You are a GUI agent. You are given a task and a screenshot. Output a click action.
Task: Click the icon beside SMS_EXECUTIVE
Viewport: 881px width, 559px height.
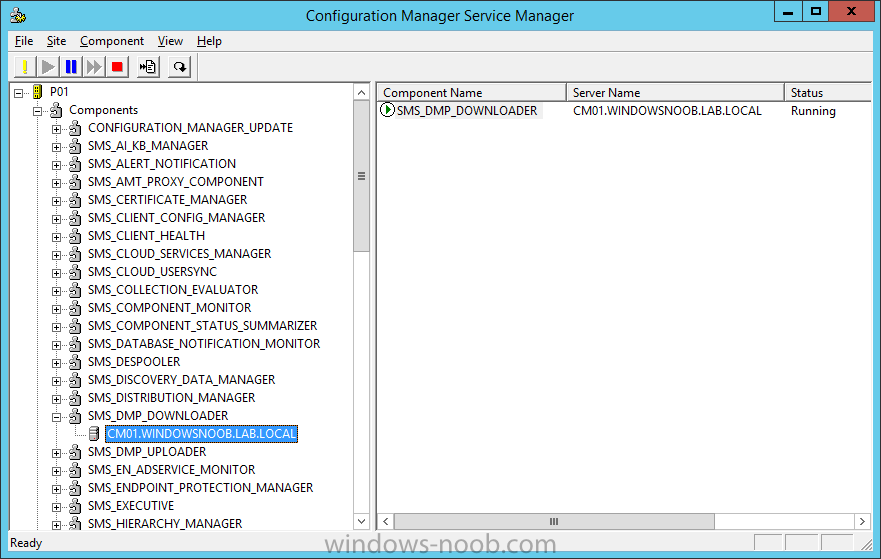[x=75, y=506]
